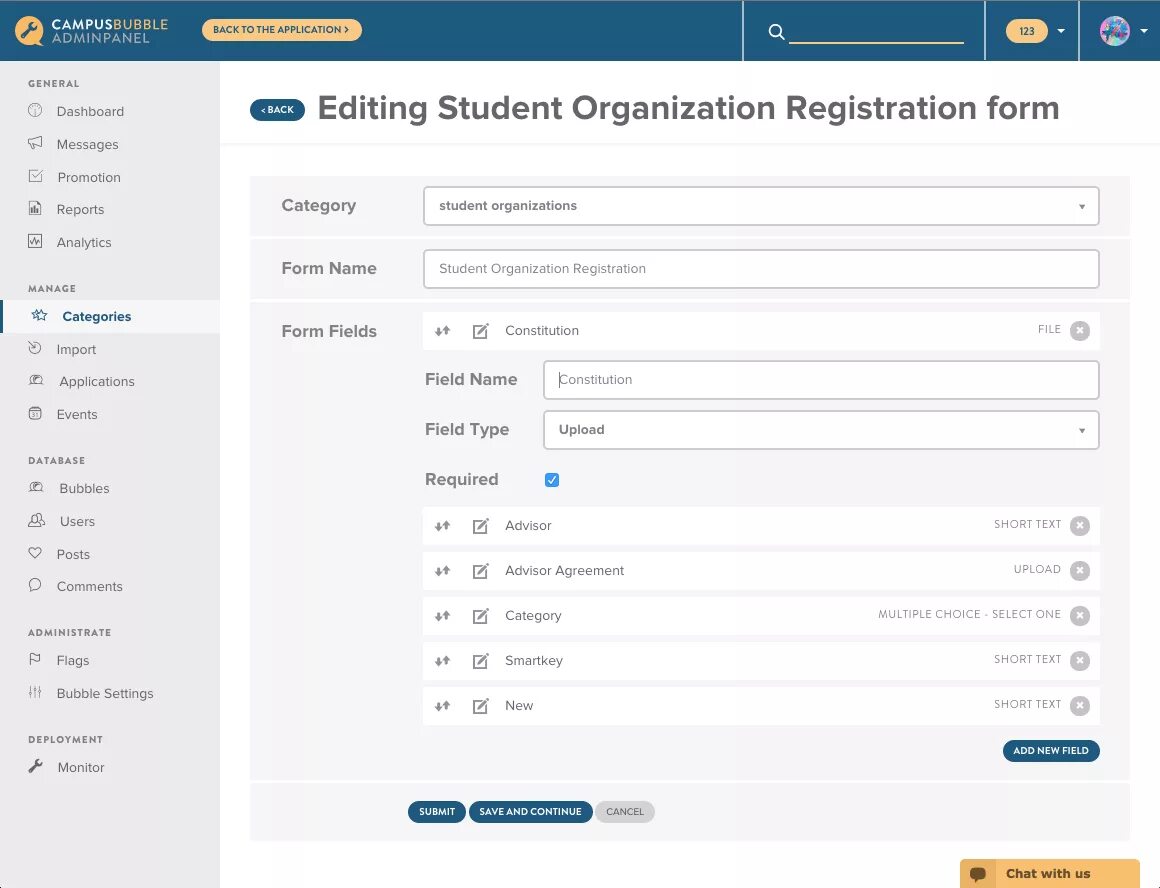This screenshot has height=888, width=1160.
Task: Remove the Category form field
Action: [x=1079, y=616]
